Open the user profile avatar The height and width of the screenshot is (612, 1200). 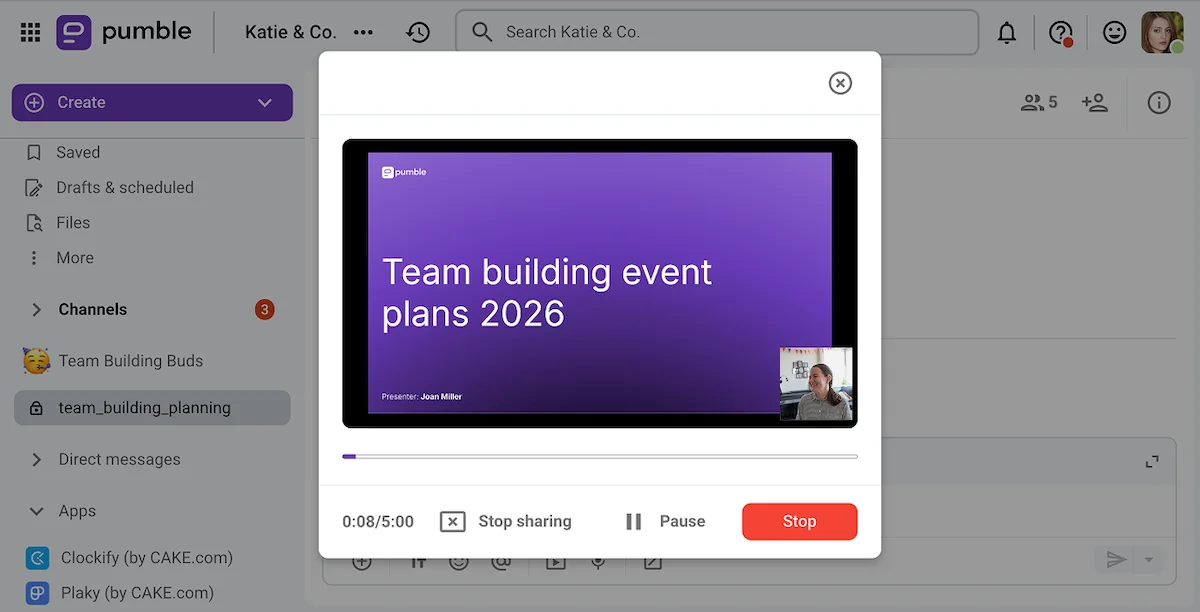click(1163, 33)
